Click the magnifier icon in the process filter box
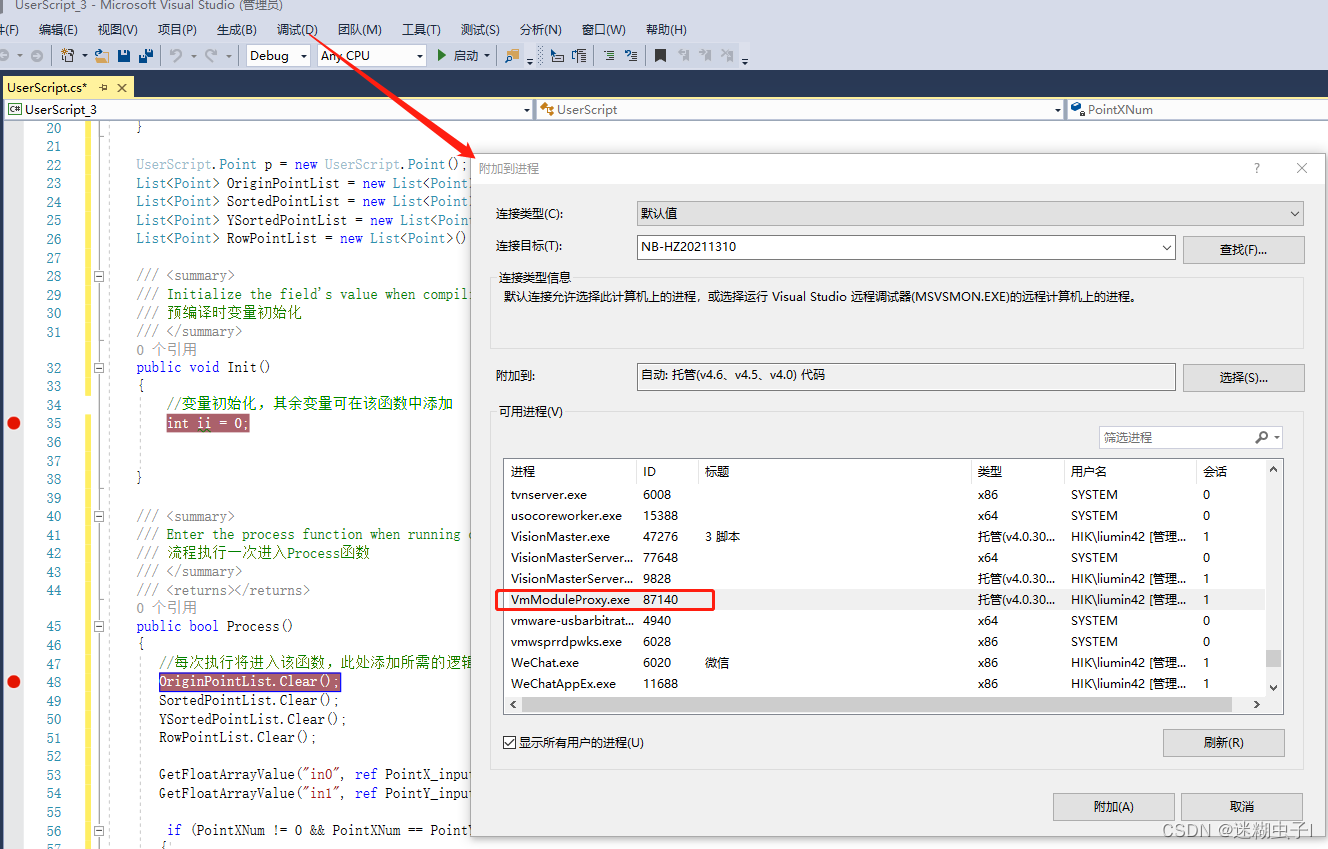The width and height of the screenshot is (1328, 849). 1262,437
